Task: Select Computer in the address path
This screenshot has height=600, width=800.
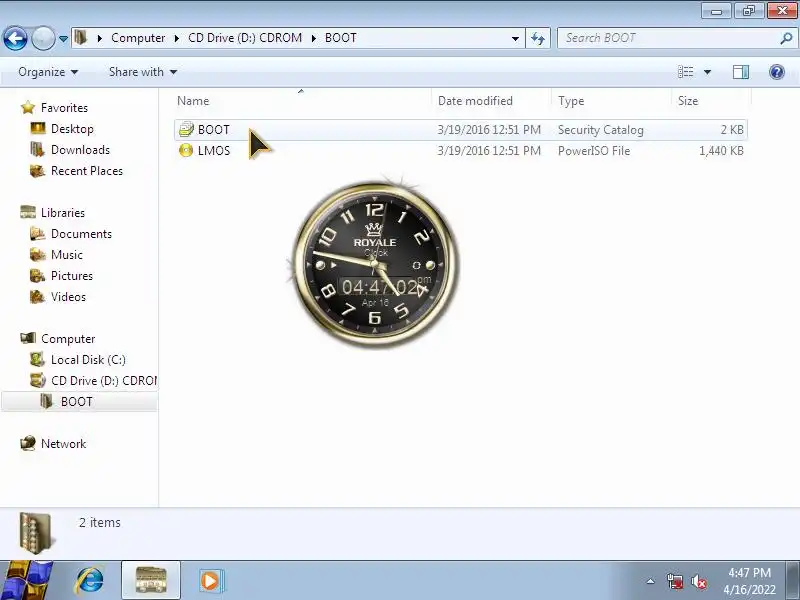Action: coord(138,38)
